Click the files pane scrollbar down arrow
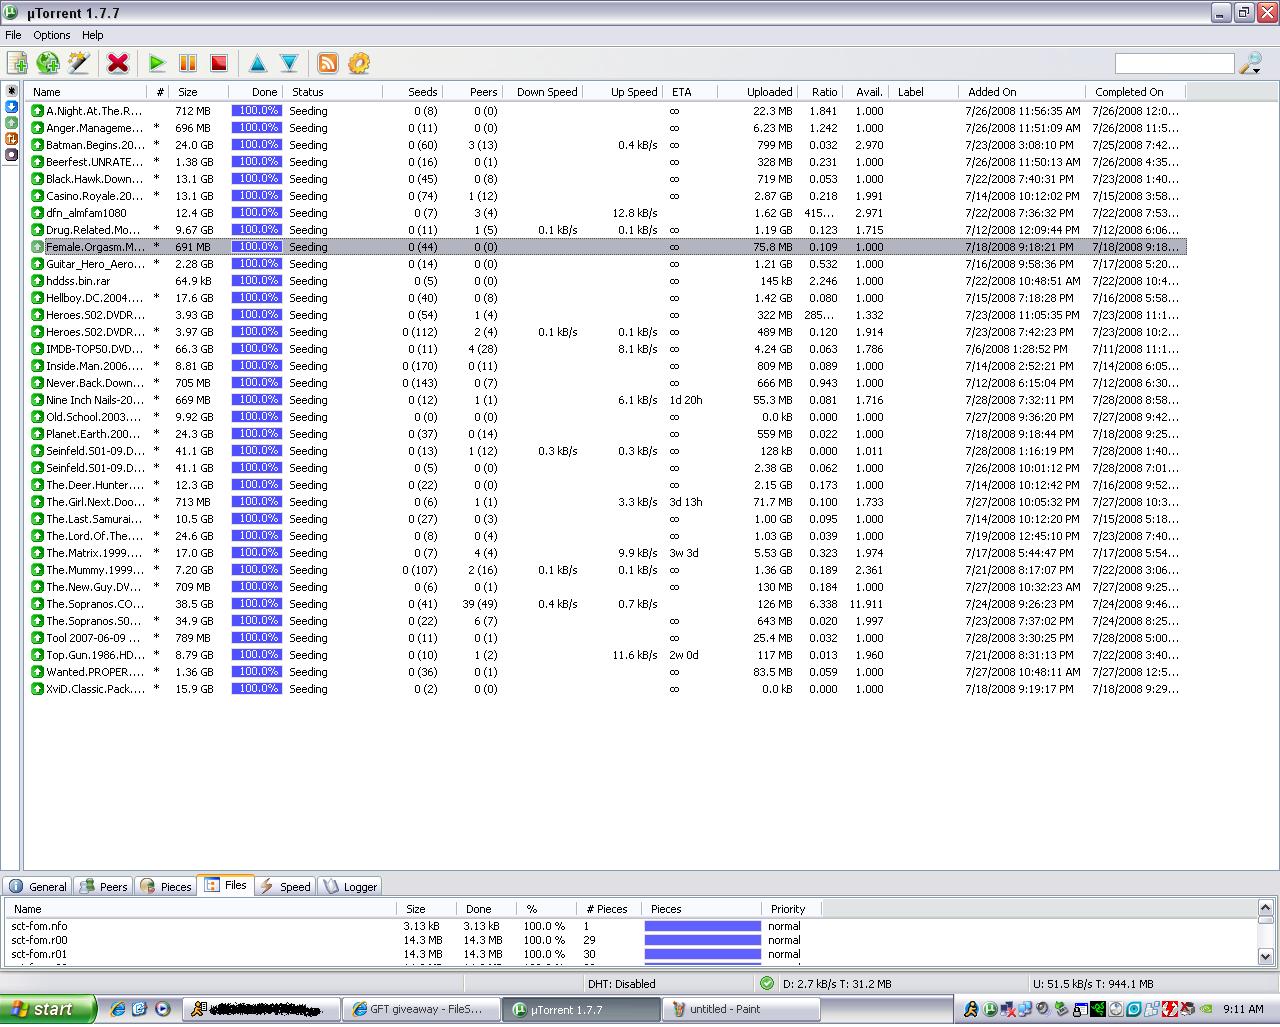The width and height of the screenshot is (1280, 1027). 1265,957
